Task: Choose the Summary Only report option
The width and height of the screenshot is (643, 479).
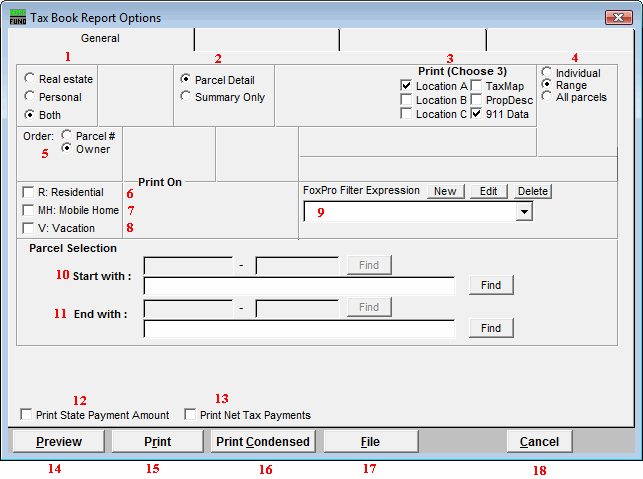Action: (x=186, y=97)
